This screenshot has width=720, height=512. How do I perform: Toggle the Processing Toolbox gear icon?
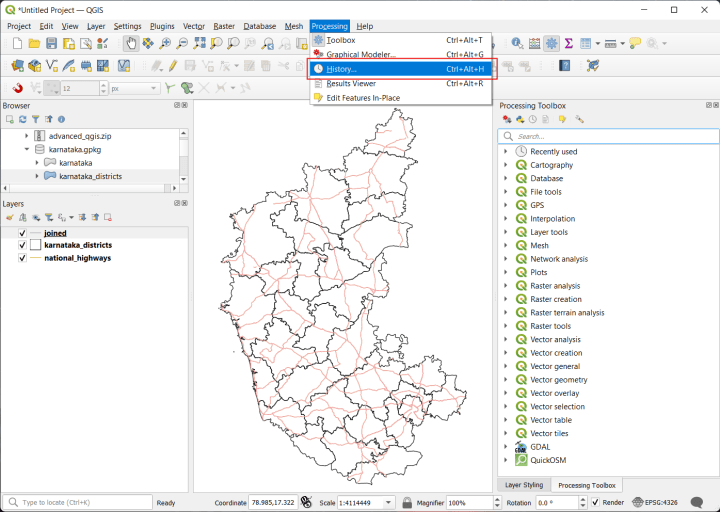(x=551, y=43)
